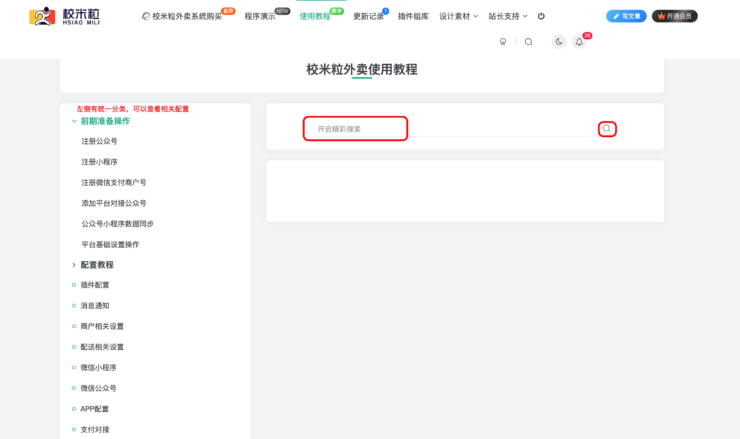
Task: Click the 校米粒 site logo
Action: click(64, 16)
